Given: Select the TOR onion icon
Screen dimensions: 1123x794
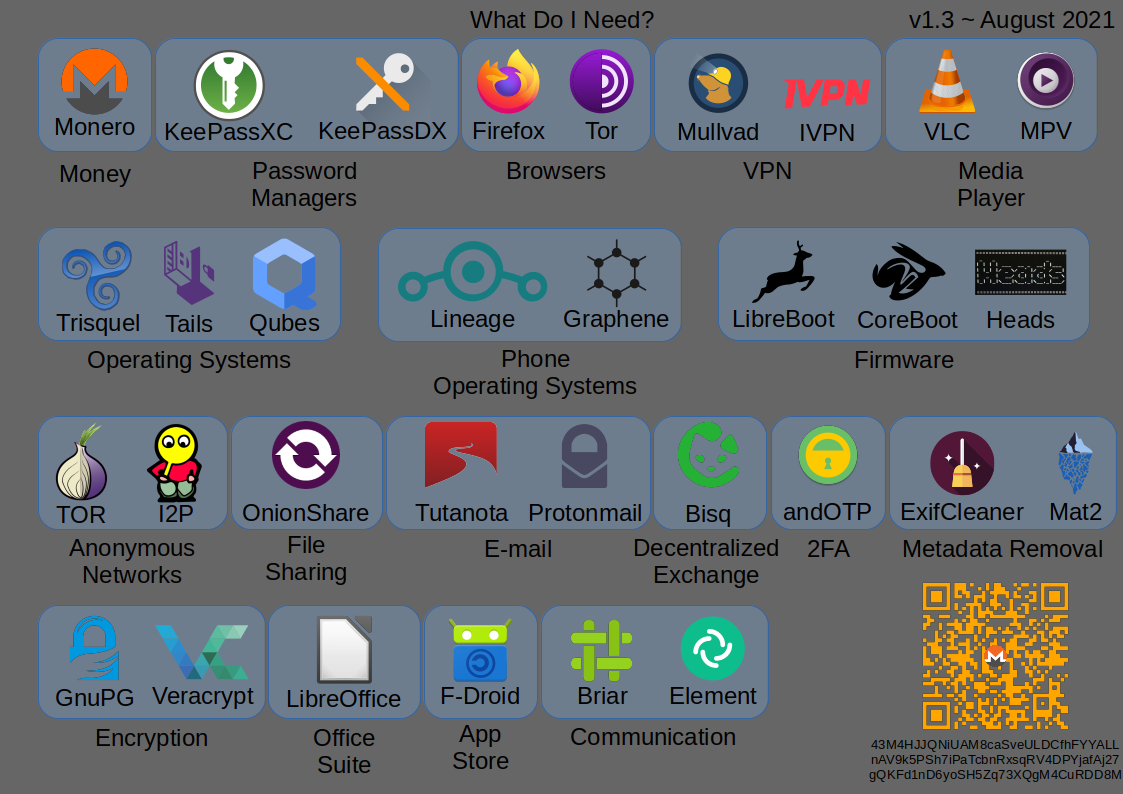Looking at the screenshot, I should point(82,463).
